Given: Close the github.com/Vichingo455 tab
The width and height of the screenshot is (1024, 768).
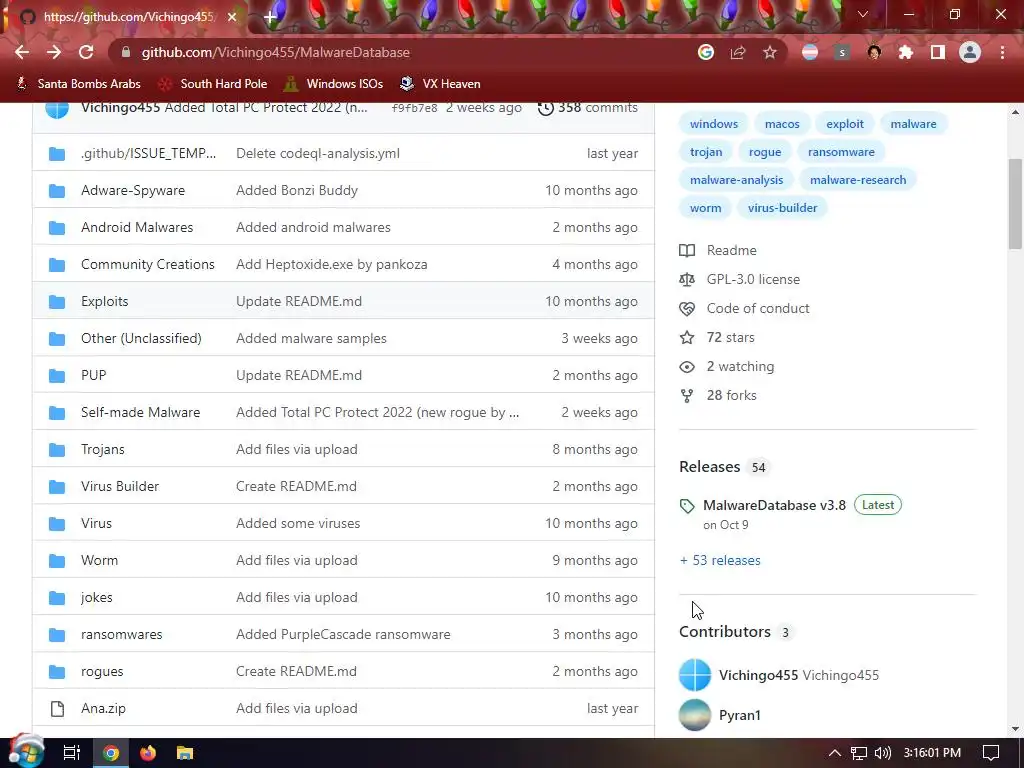Looking at the screenshot, I should tap(232, 17).
